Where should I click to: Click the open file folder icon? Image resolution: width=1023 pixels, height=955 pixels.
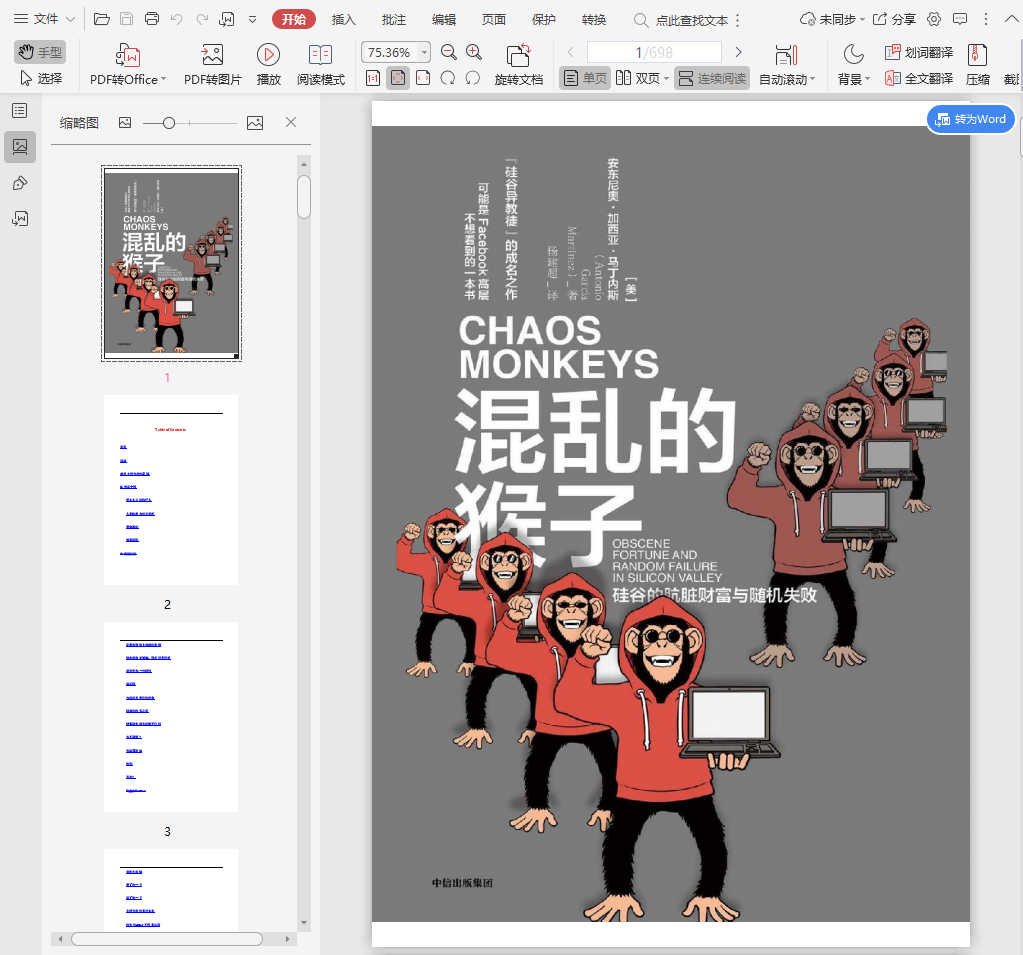tap(102, 19)
